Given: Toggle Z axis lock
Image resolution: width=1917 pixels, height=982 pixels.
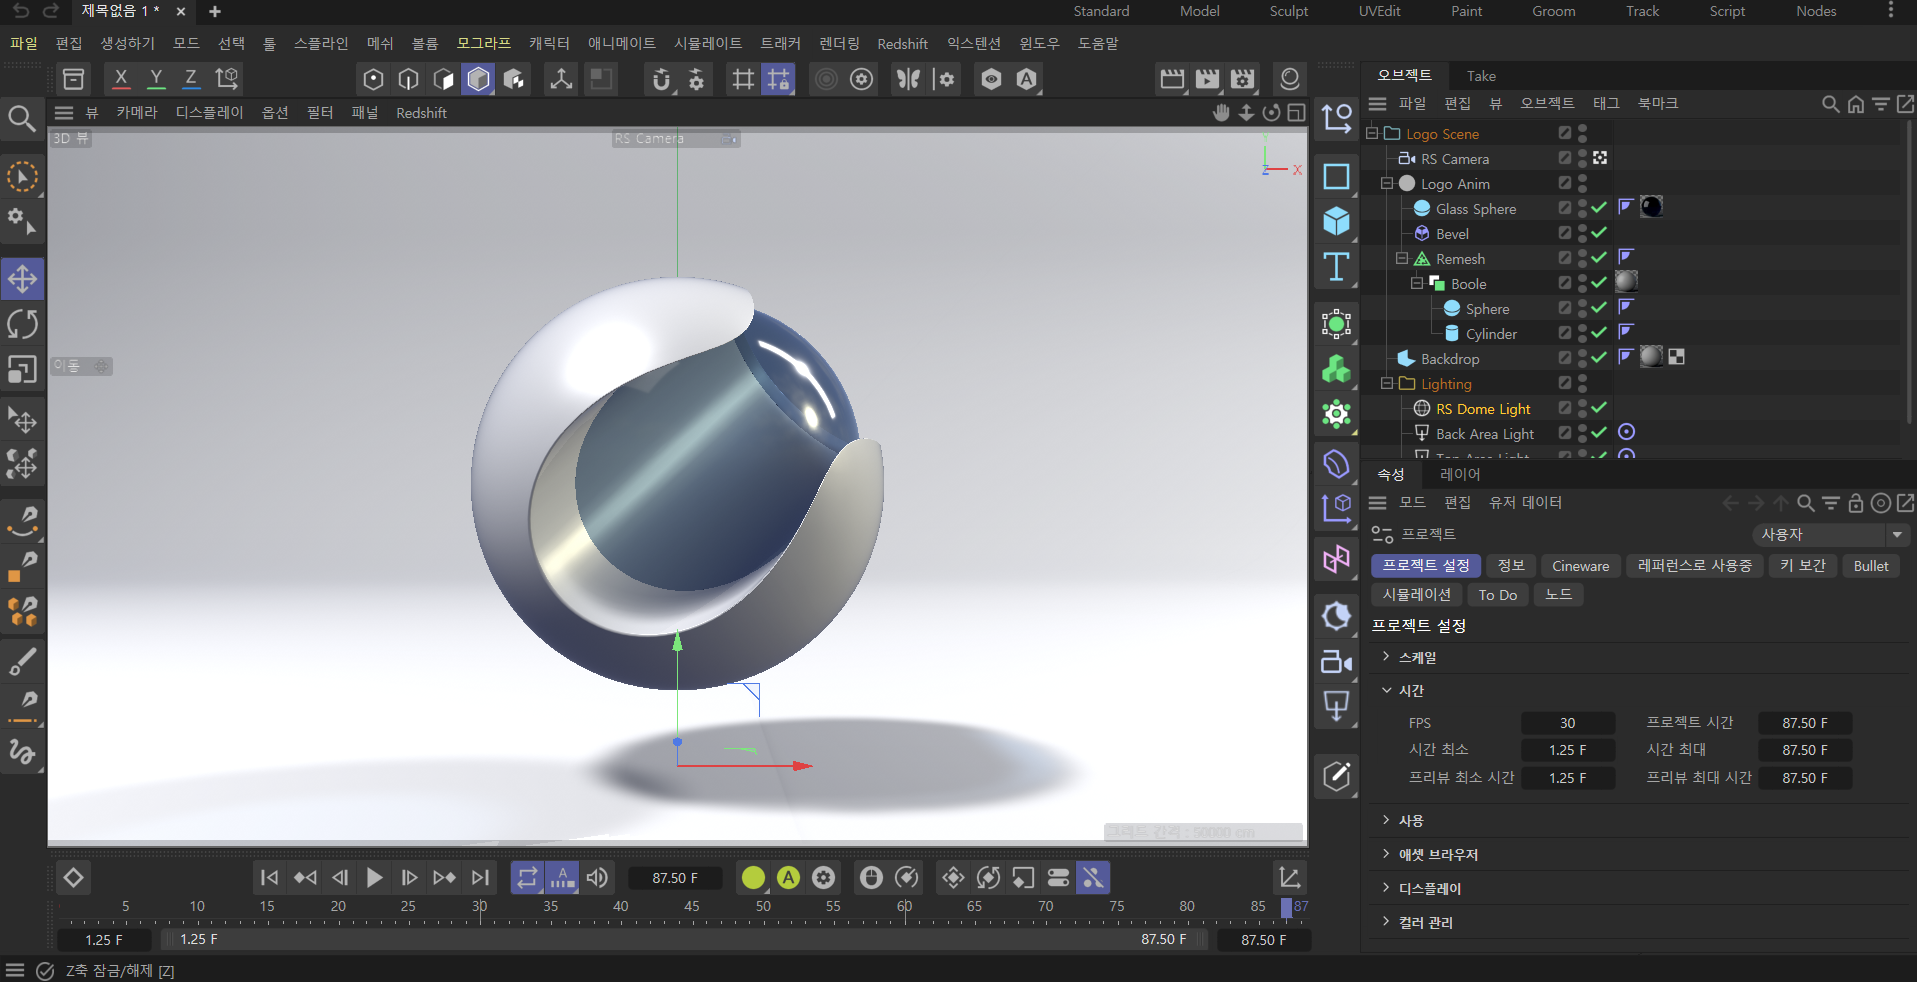Looking at the screenshot, I should [x=191, y=79].
